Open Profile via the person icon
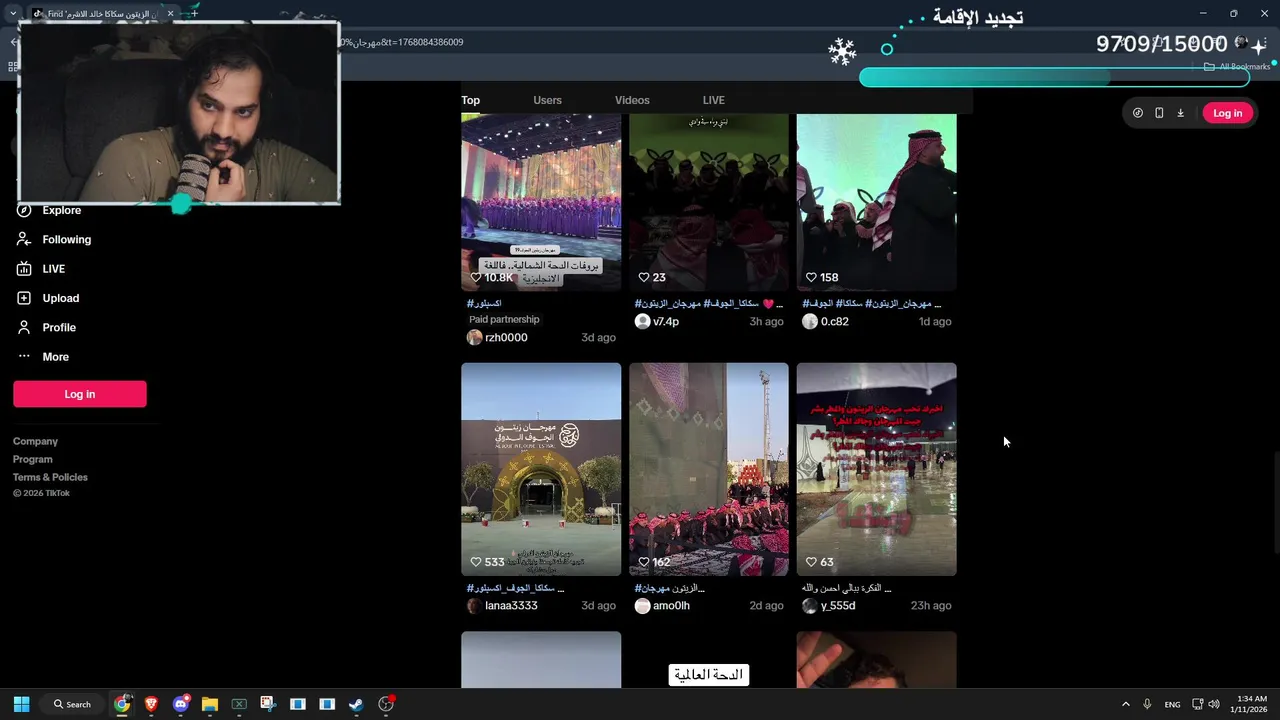Image resolution: width=1280 pixels, height=720 pixels. [24, 327]
